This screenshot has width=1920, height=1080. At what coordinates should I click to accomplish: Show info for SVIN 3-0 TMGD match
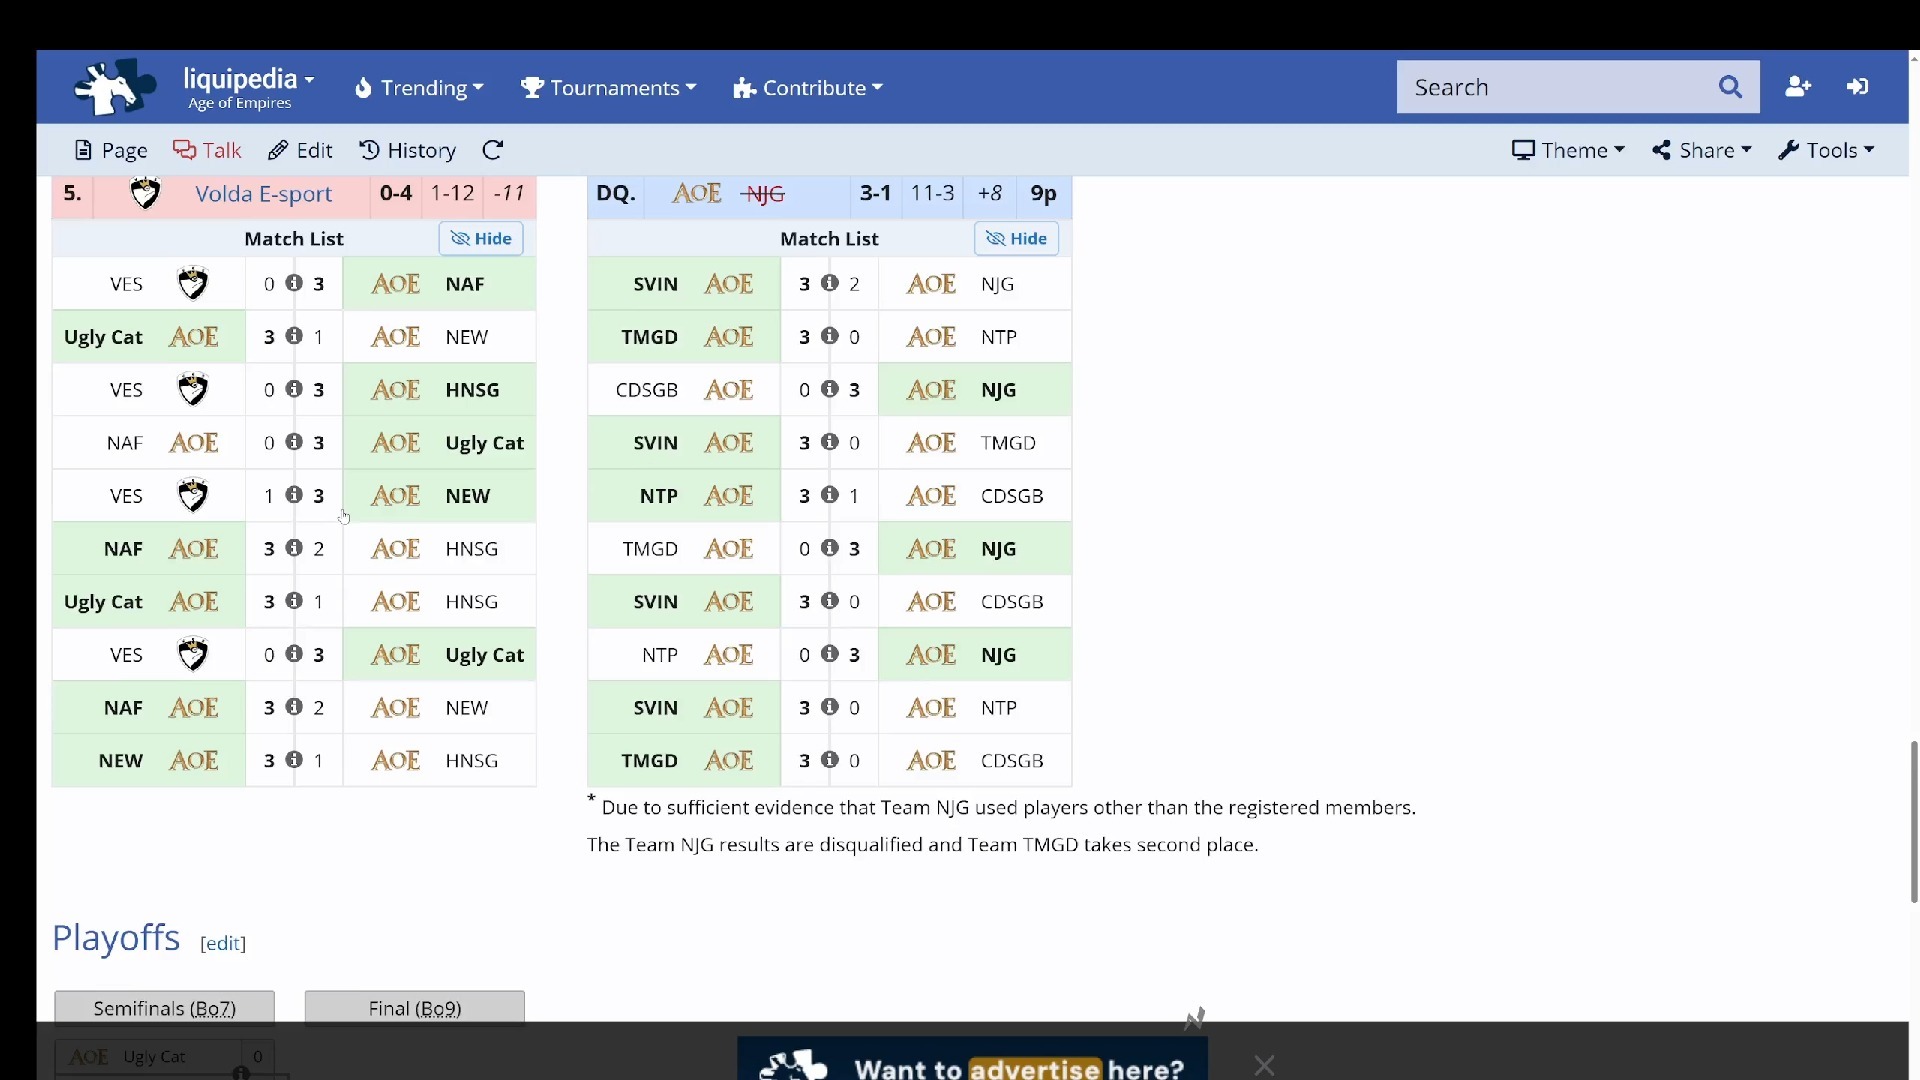coord(830,442)
